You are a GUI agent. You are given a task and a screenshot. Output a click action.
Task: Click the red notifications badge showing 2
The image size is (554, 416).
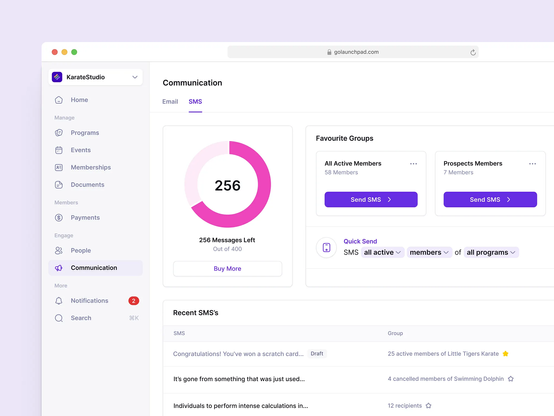(134, 301)
